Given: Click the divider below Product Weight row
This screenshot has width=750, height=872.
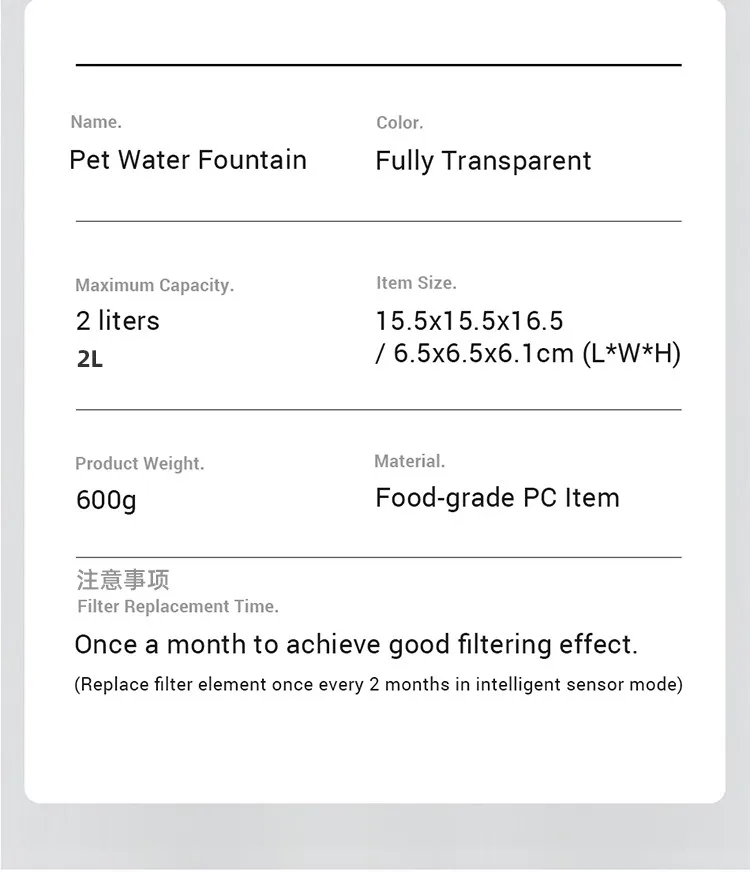Looking at the screenshot, I should (379, 557).
